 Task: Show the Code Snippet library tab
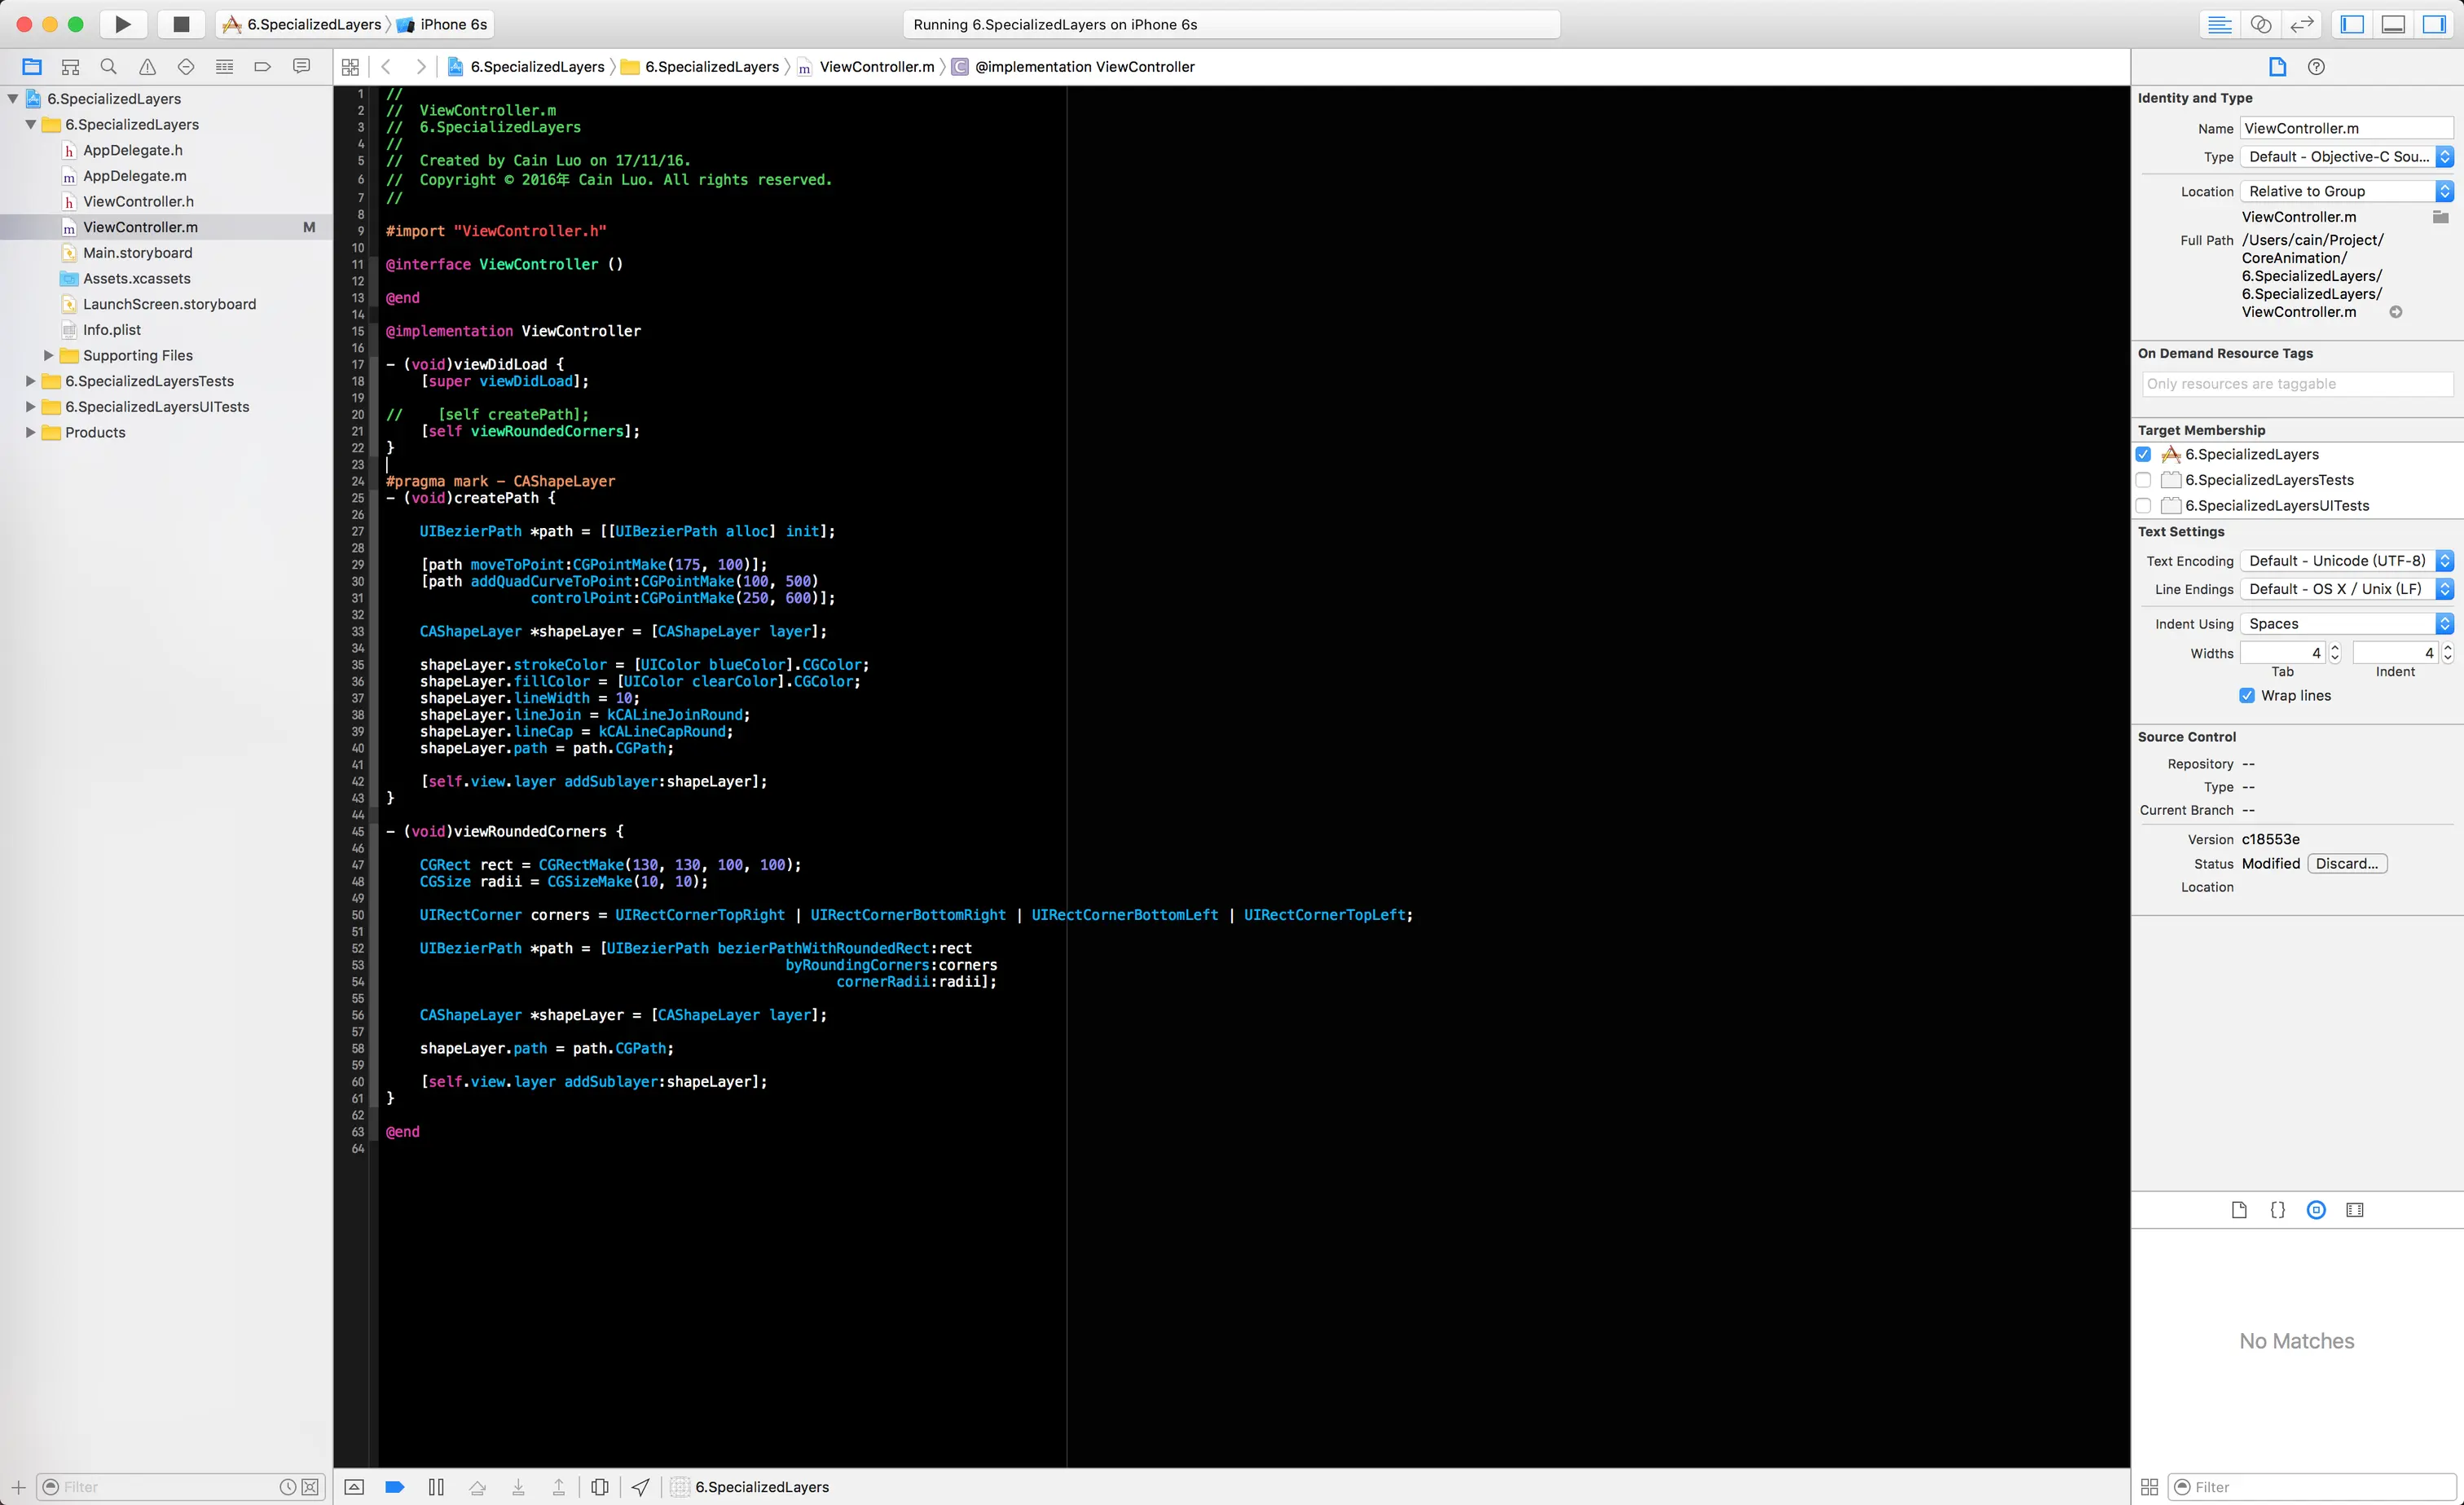pyautogui.click(x=2278, y=1210)
